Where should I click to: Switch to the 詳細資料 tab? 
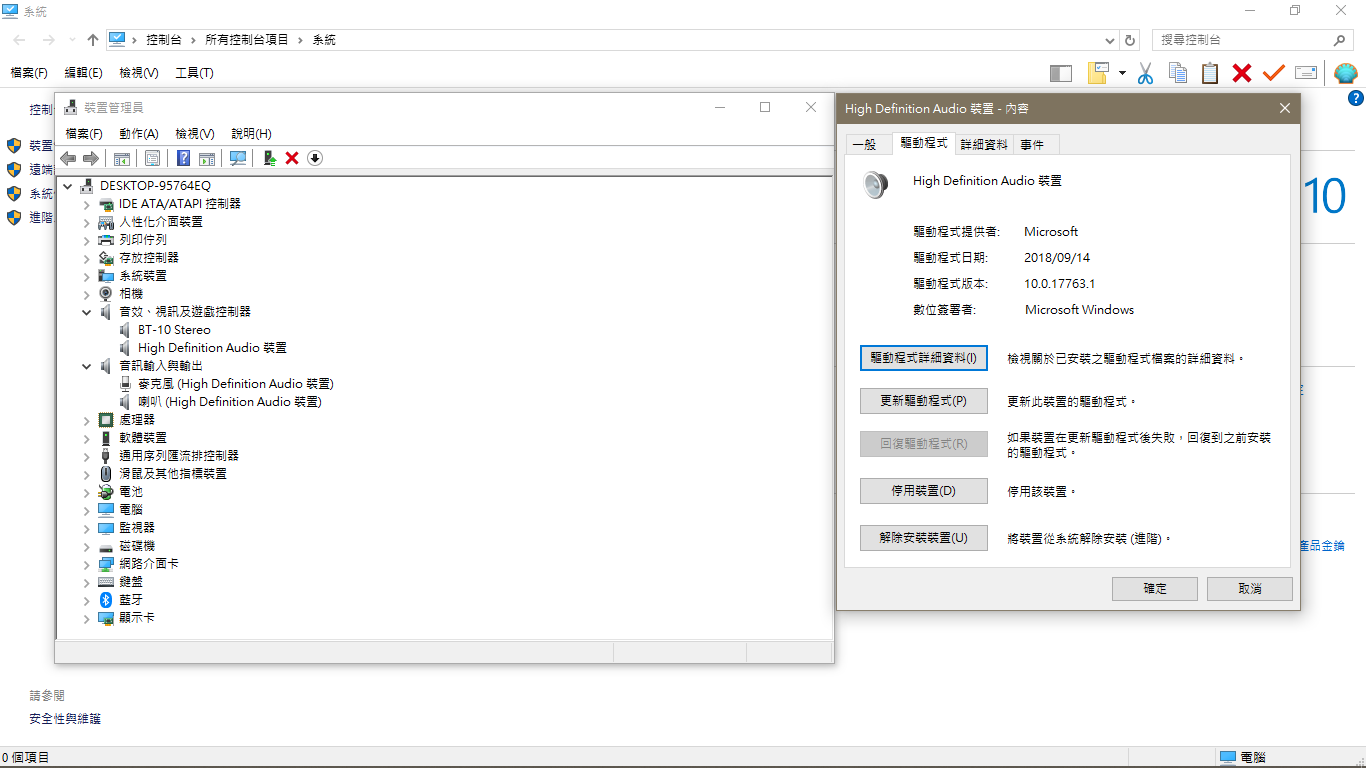pyautogui.click(x=984, y=145)
